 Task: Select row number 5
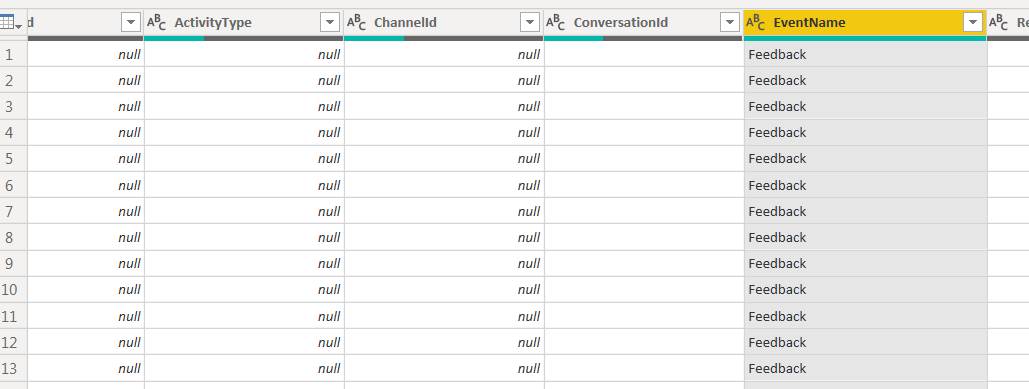[13, 159]
